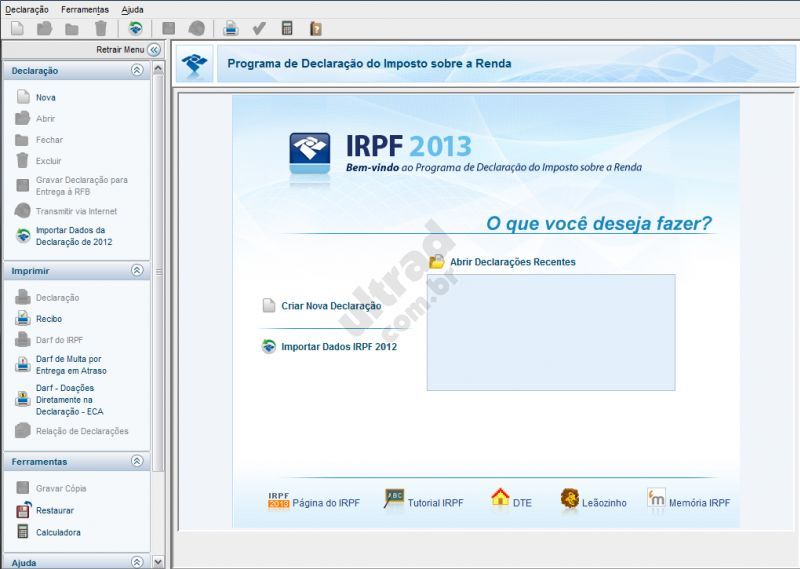The image size is (800, 569).
Task: Click the sidebar scrollbar down arrow
Action: click(157, 562)
